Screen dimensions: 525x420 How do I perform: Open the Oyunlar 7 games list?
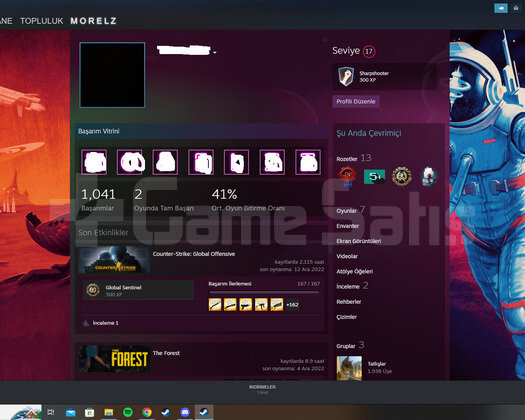tap(351, 210)
